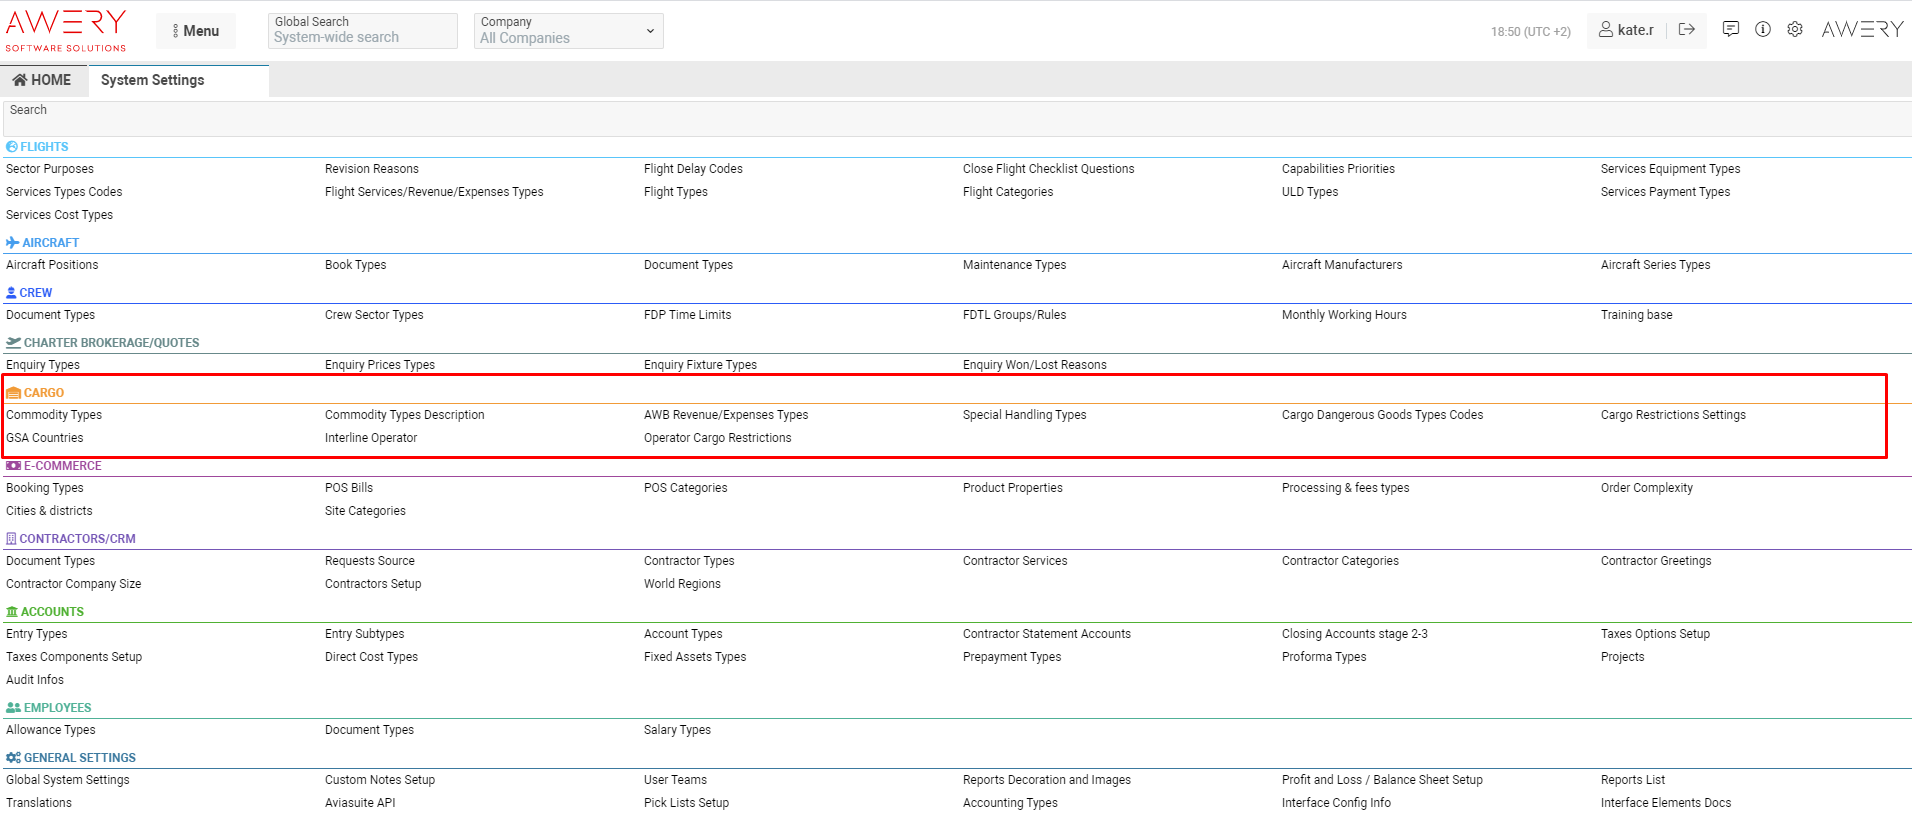1912x833 pixels.
Task: Open the settings gear icon
Action: (x=1795, y=30)
